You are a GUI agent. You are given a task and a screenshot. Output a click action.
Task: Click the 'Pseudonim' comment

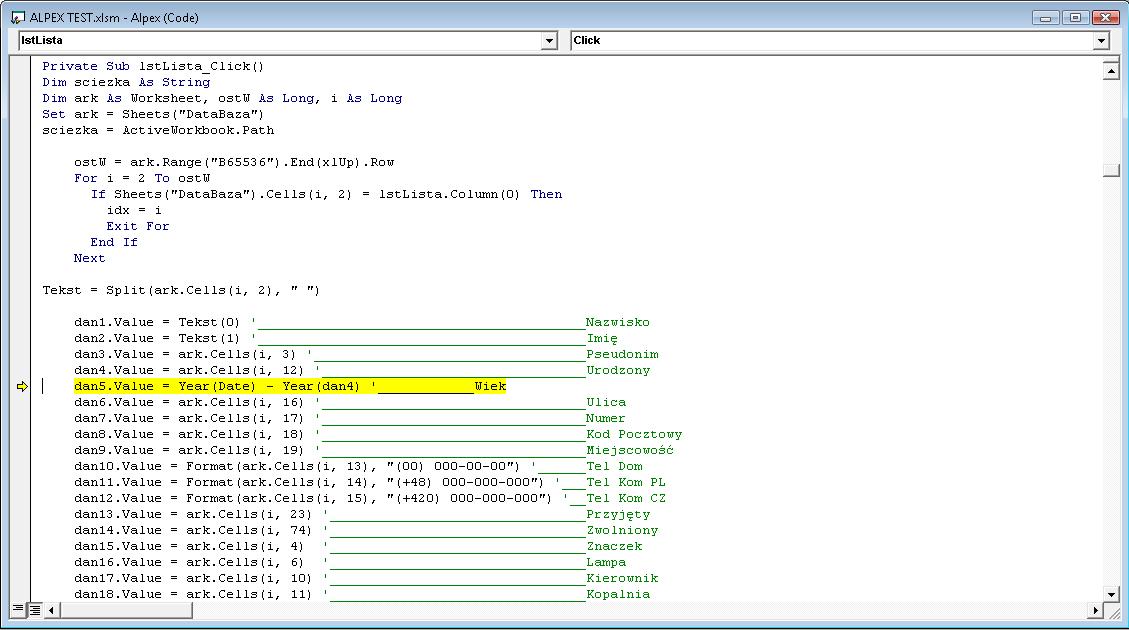pyautogui.click(x=622, y=354)
